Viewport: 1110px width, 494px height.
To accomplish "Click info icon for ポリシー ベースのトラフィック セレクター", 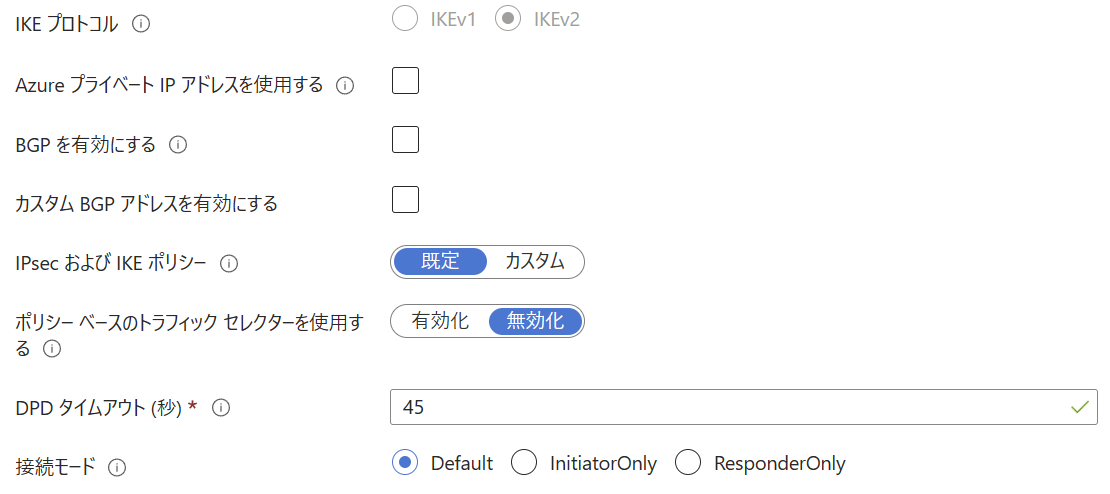I will click(x=52, y=349).
